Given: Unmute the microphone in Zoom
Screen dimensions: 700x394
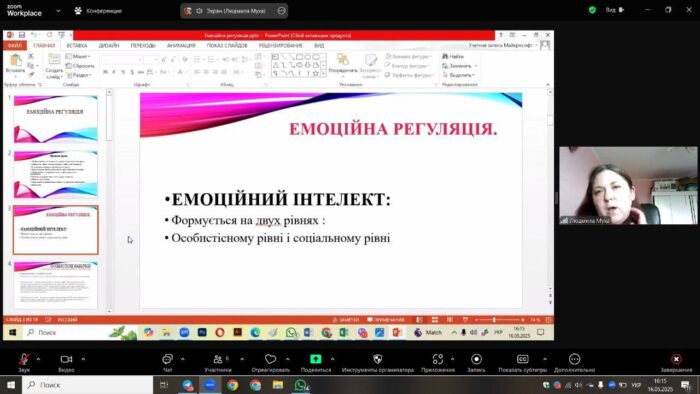Looking at the screenshot, I should pos(24,359).
